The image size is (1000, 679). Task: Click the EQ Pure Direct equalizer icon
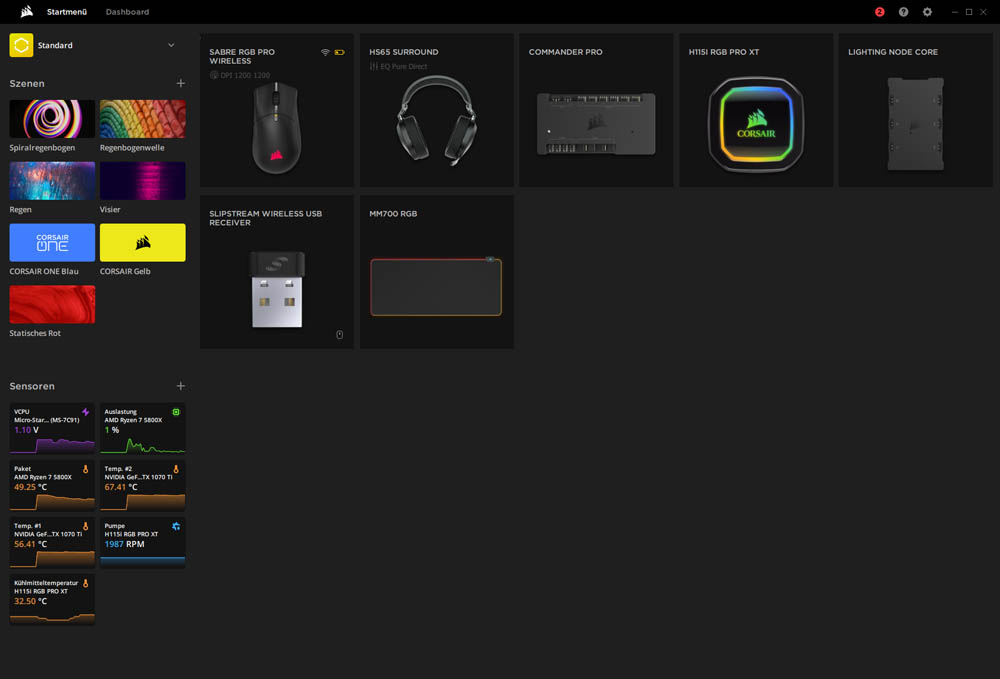tap(374, 66)
